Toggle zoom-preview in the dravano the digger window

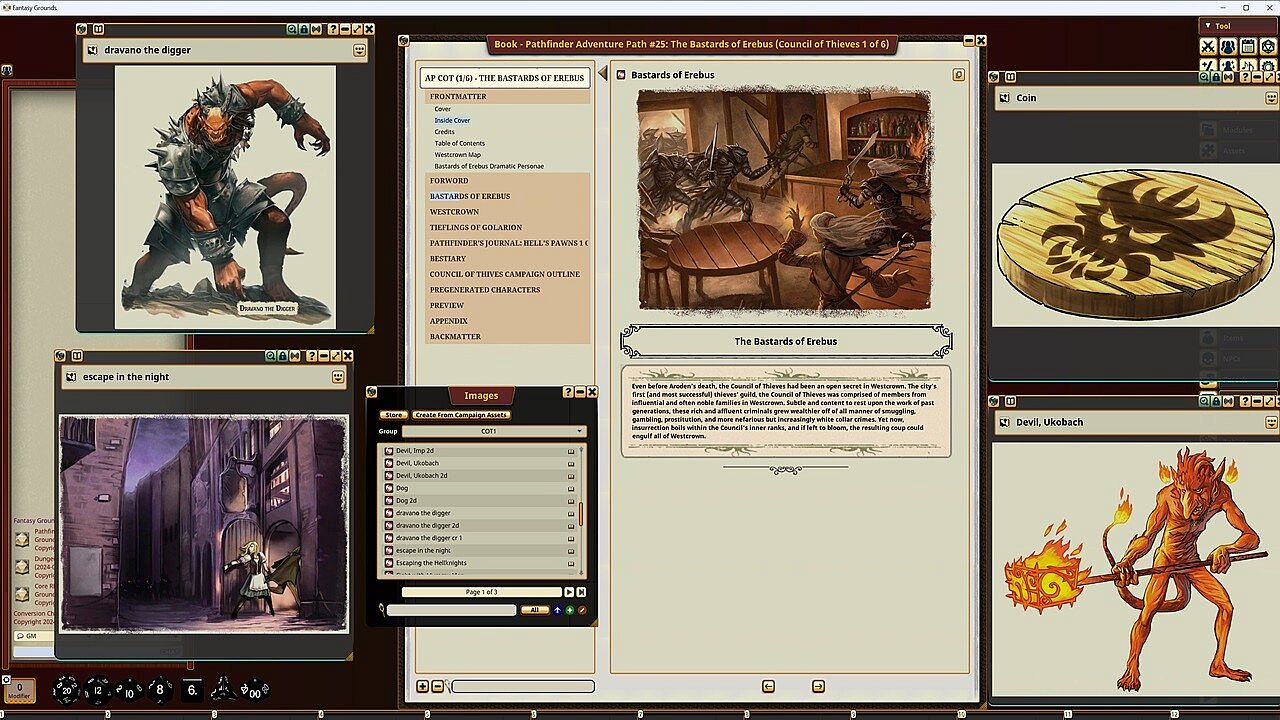pyautogui.click(x=292, y=29)
